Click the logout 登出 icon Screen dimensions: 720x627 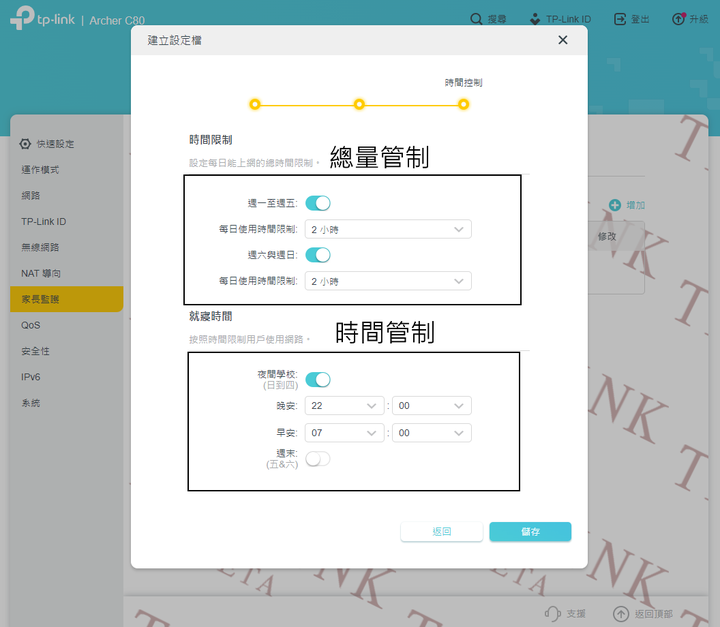[620, 19]
